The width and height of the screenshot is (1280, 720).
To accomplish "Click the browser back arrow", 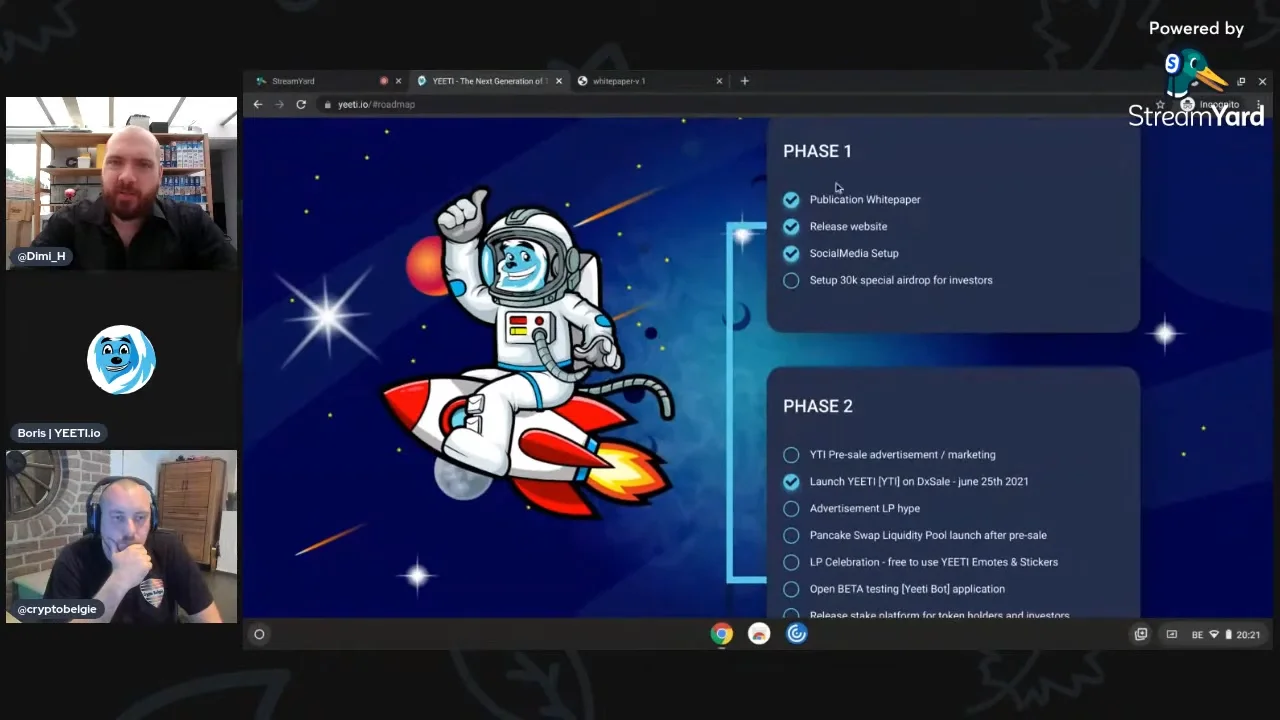I will pyautogui.click(x=258, y=104).
